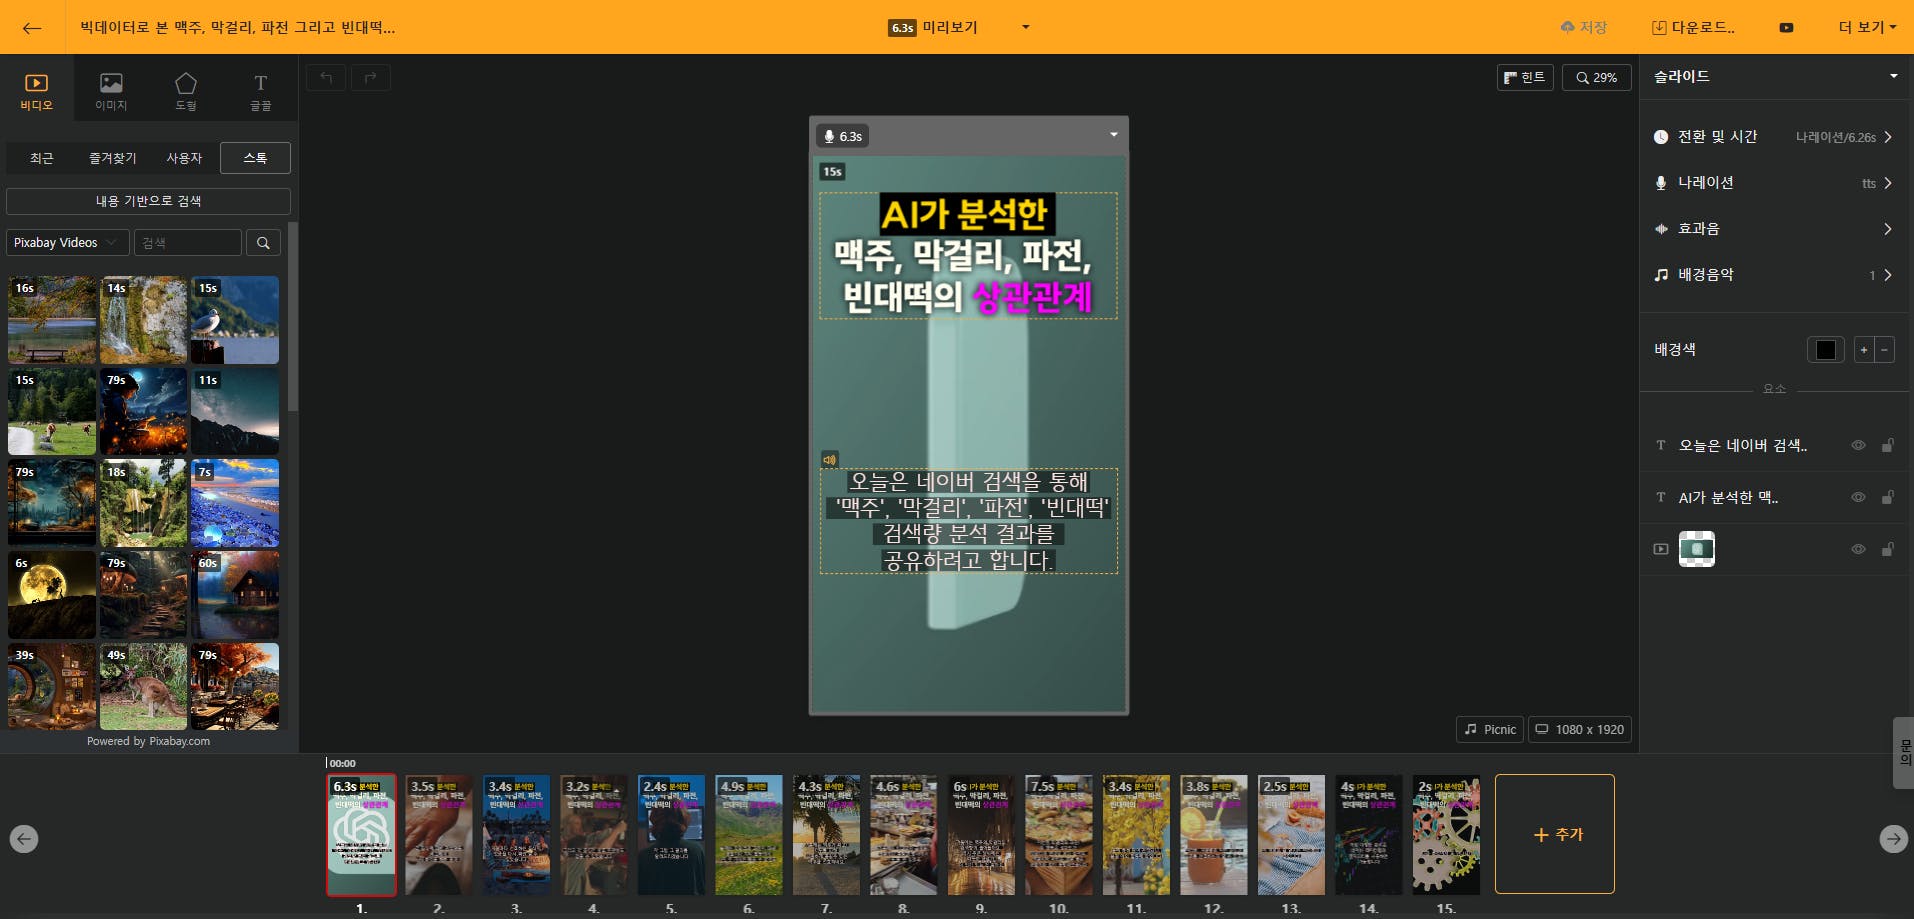Screen dimensions: 1914x919
Task: Select the 오늘은 네이버 검색.. layer row
Action: pyautogui.click(x=1773, y=446)
